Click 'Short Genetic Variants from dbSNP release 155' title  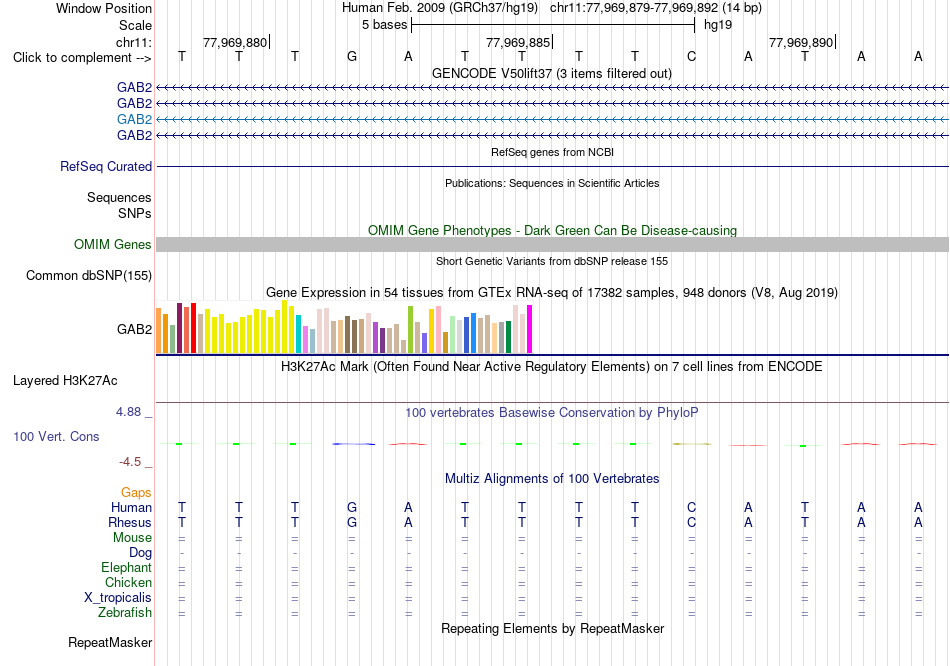552,262
